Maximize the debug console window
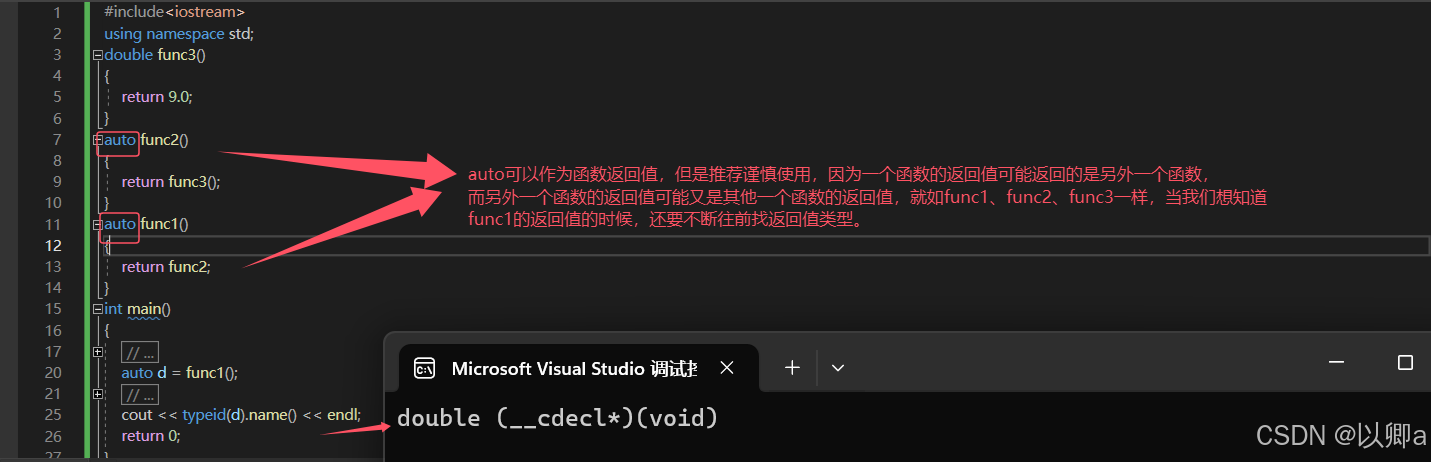 coord(1405,362)
